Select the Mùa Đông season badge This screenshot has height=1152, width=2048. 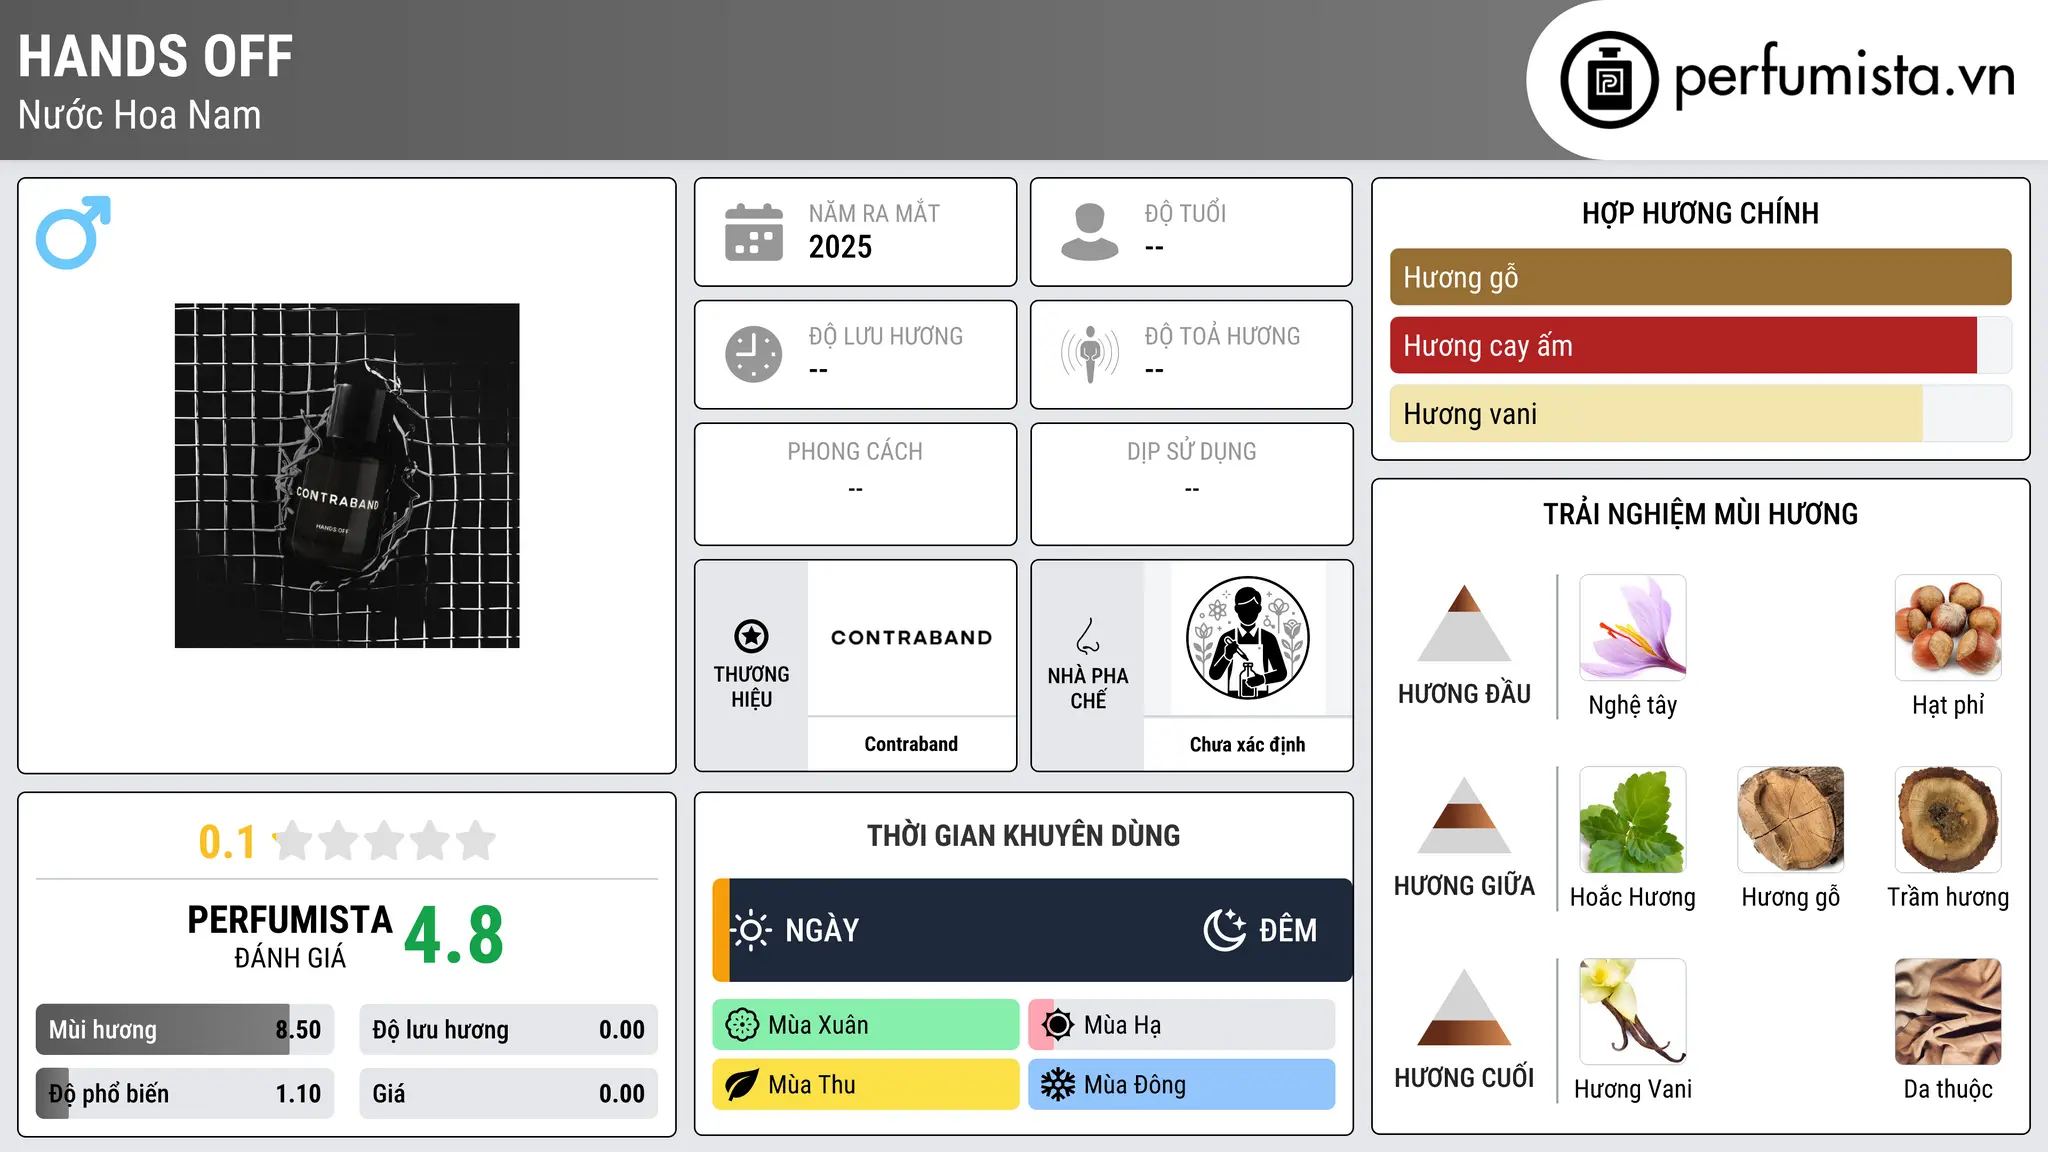(1182, 1085)
